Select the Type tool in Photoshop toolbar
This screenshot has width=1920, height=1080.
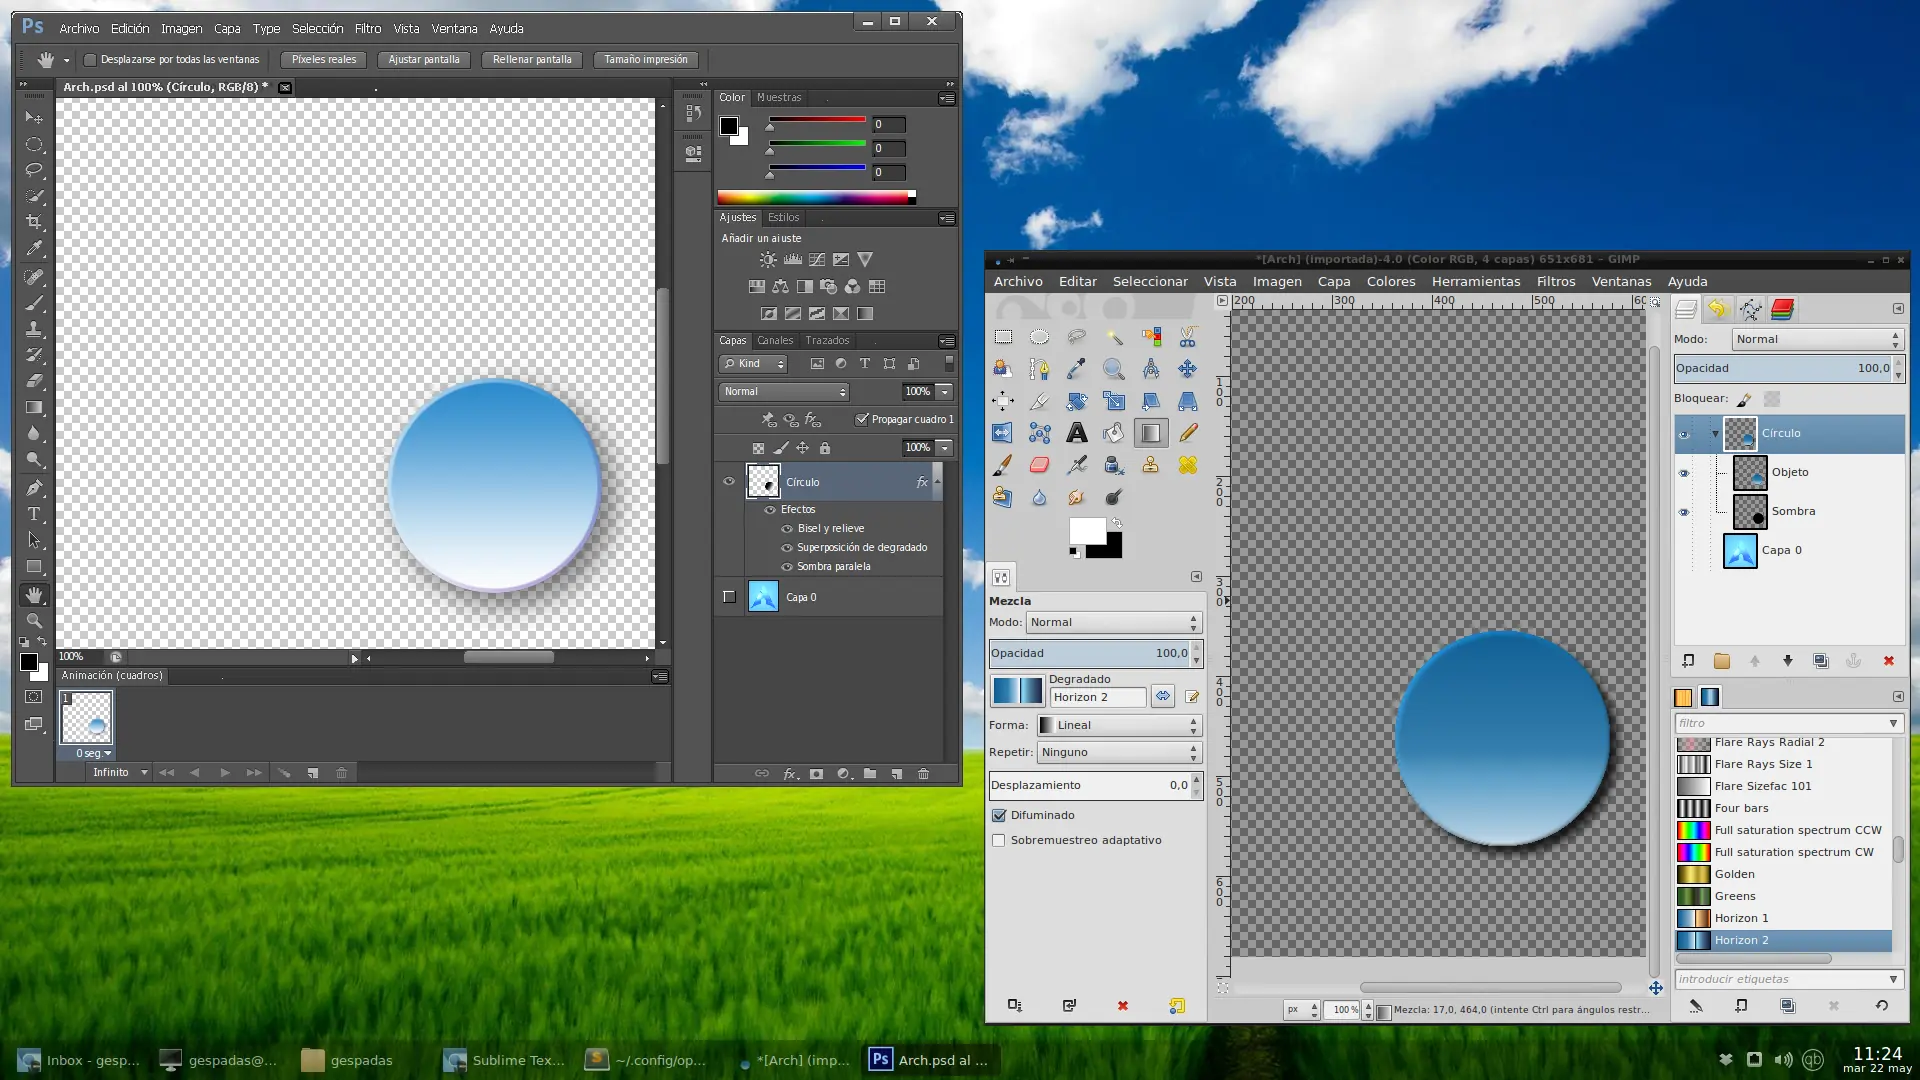pyautogui.click(x=34, y=514)
